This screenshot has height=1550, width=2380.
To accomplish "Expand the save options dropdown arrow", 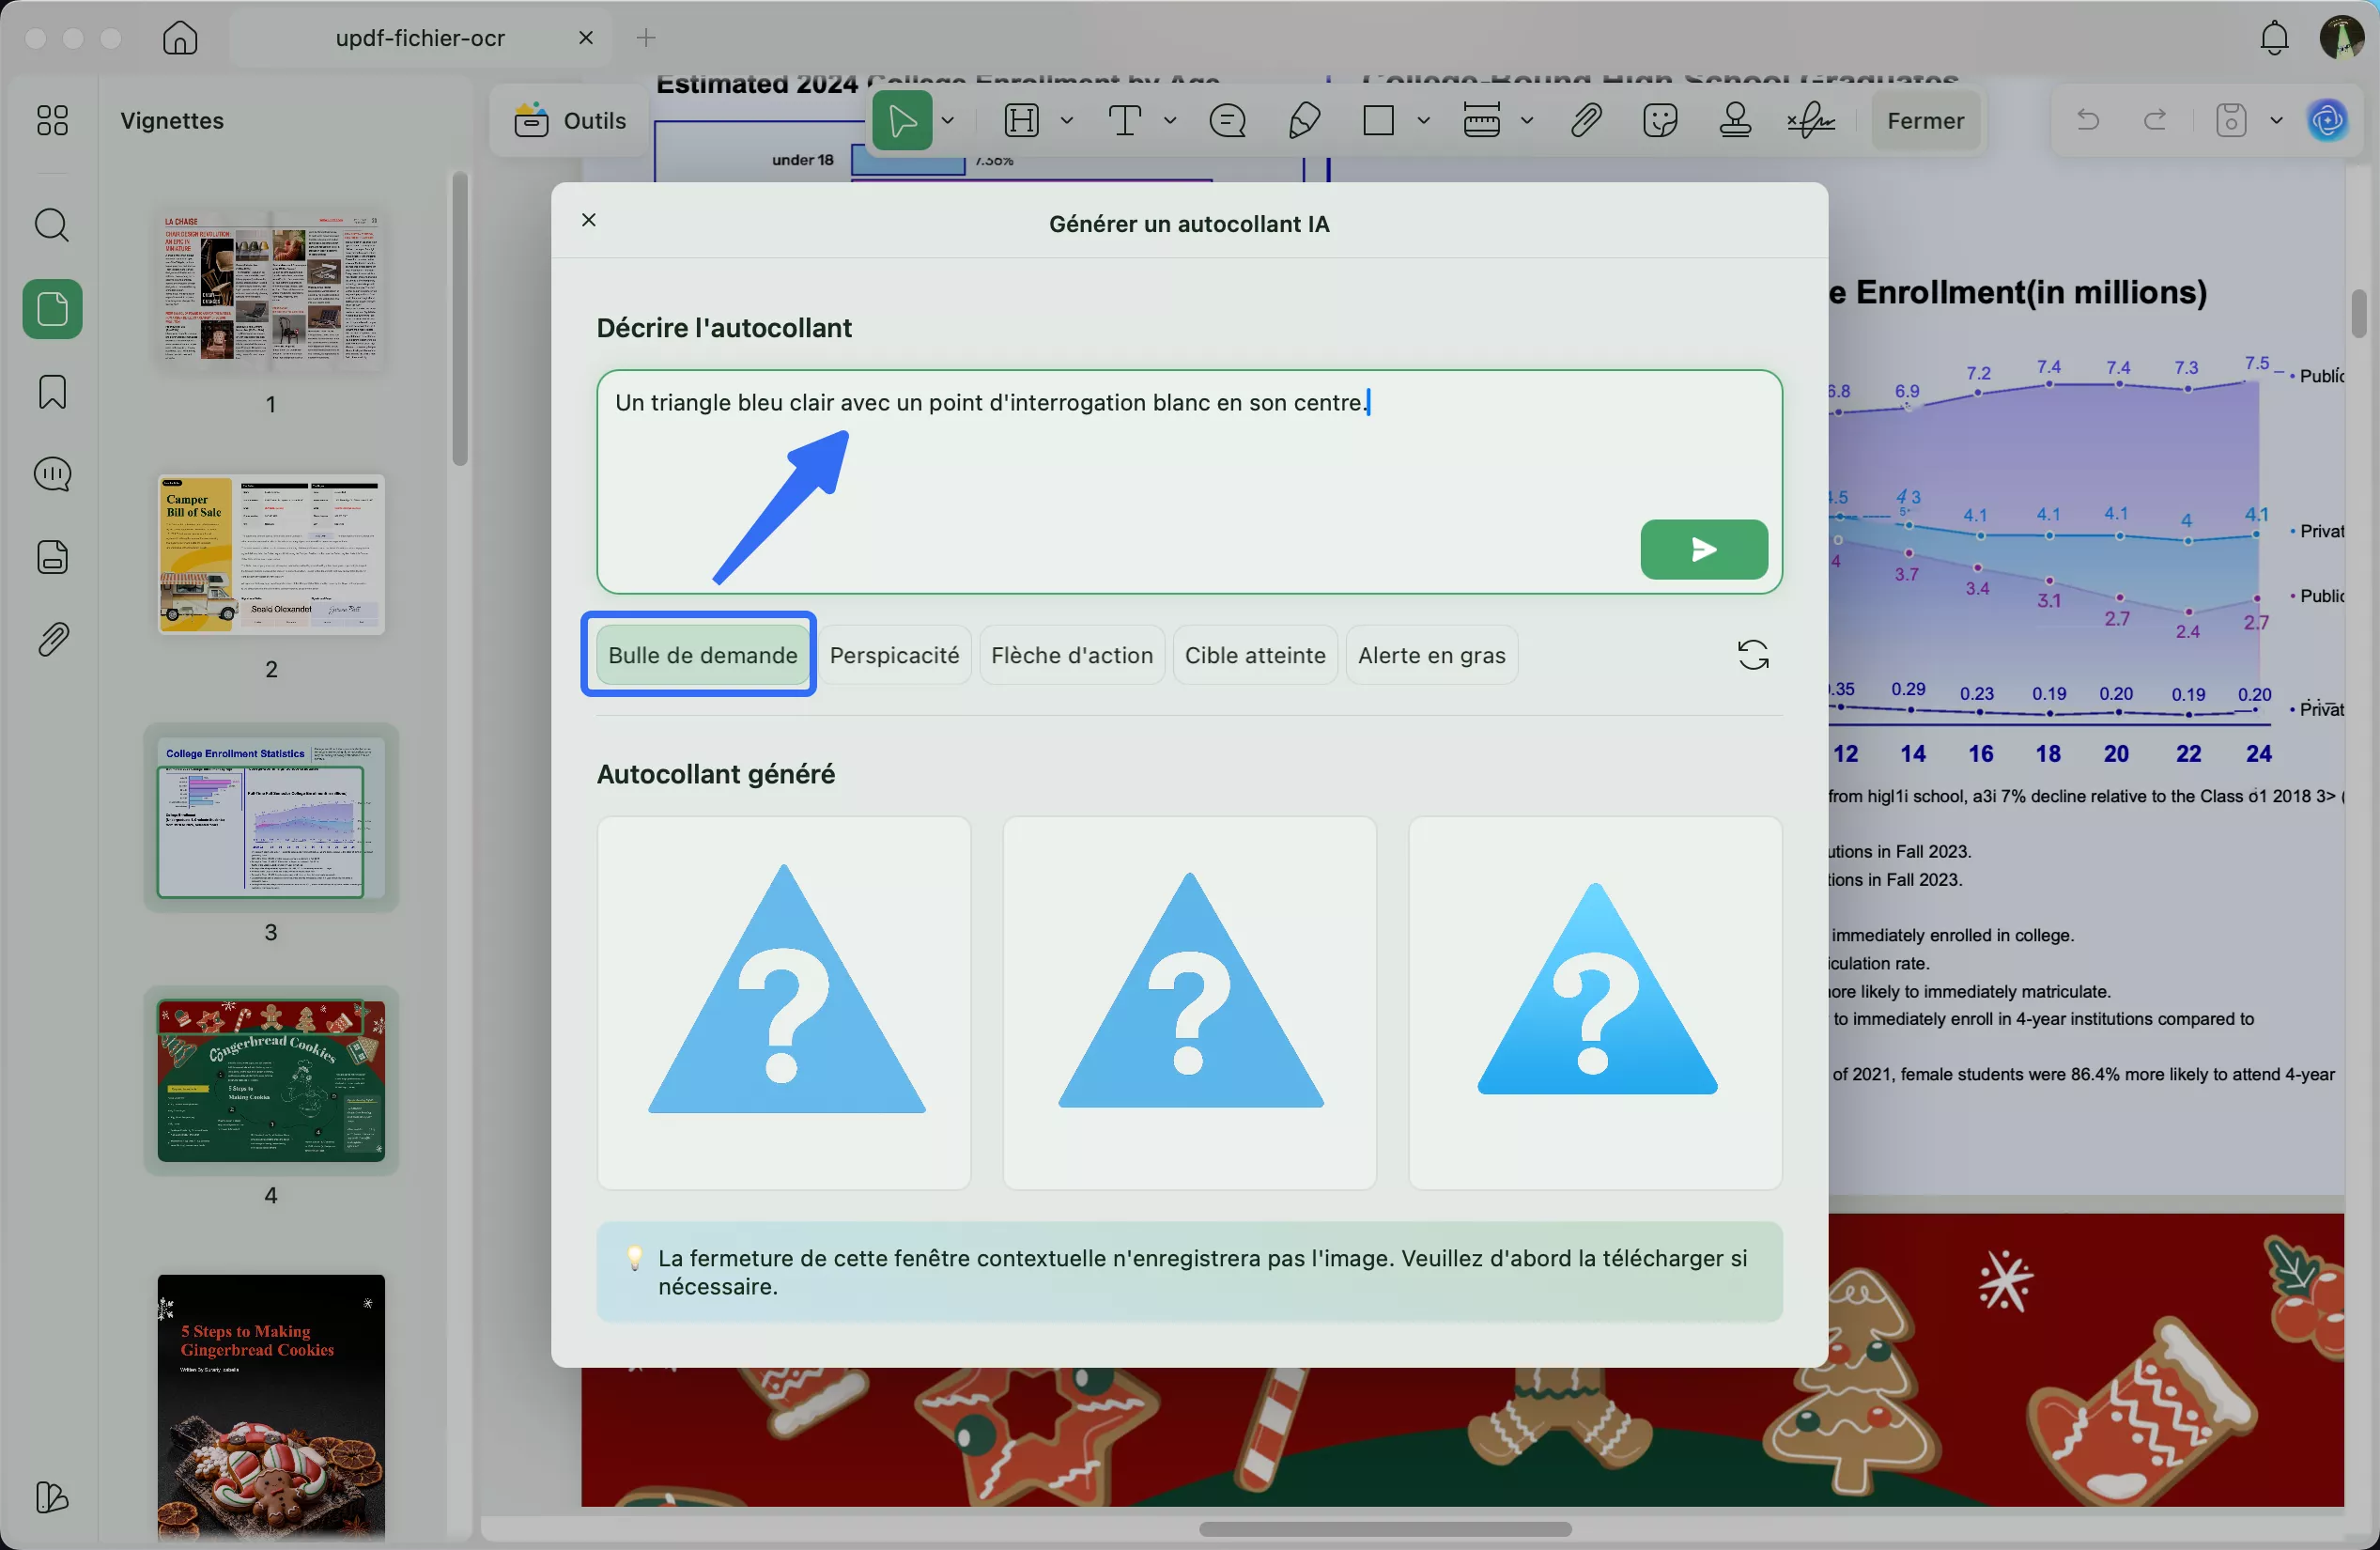I will tap(2276, 121).
